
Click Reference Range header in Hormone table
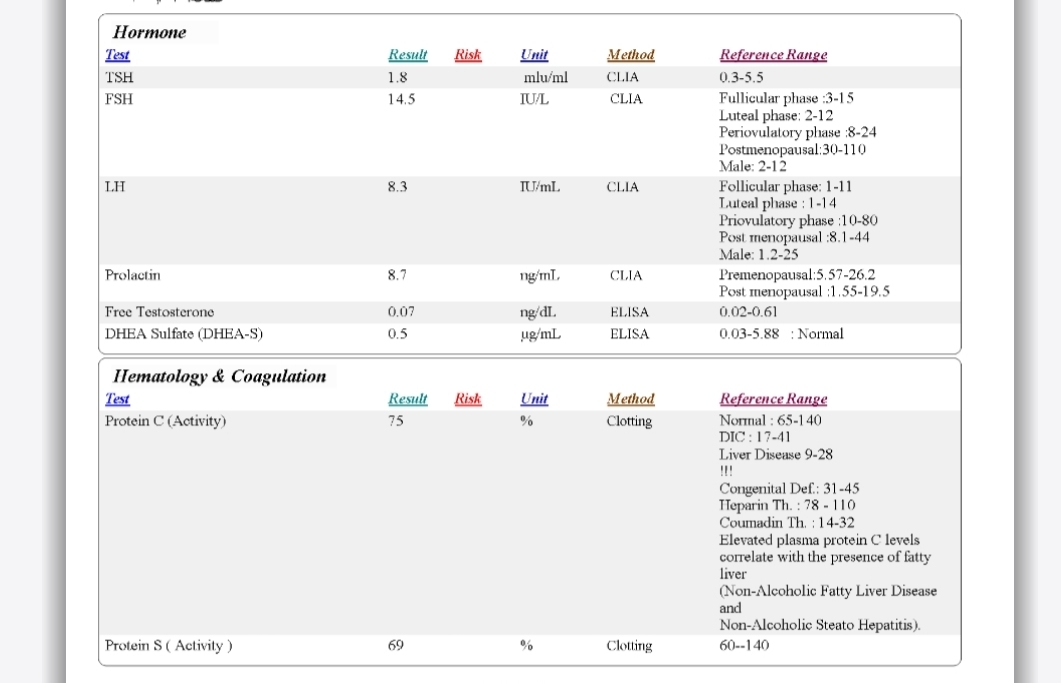point(773,55)
